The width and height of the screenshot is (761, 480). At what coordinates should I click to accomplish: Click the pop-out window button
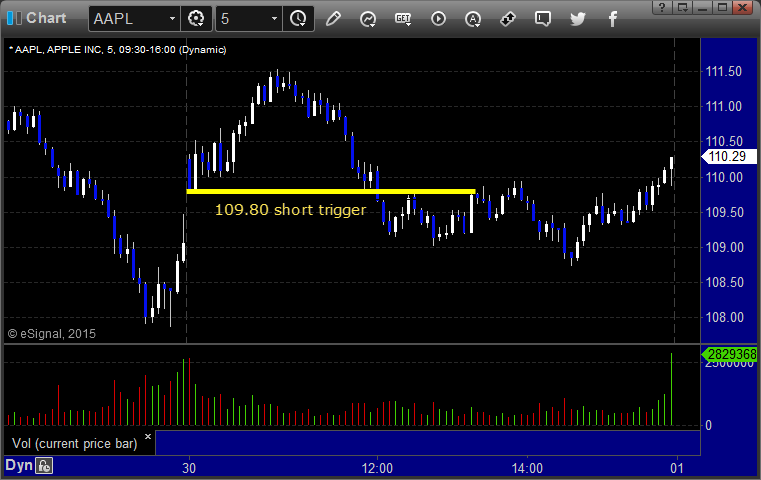click(682, 7)
